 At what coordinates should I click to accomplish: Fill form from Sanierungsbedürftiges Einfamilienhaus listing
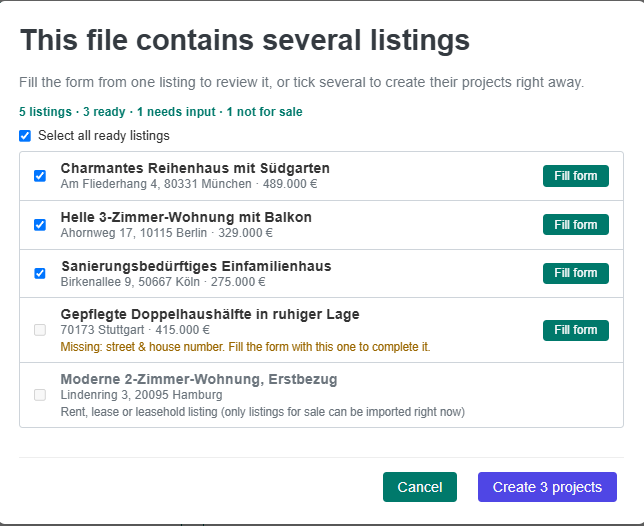(x=575, y=273)
